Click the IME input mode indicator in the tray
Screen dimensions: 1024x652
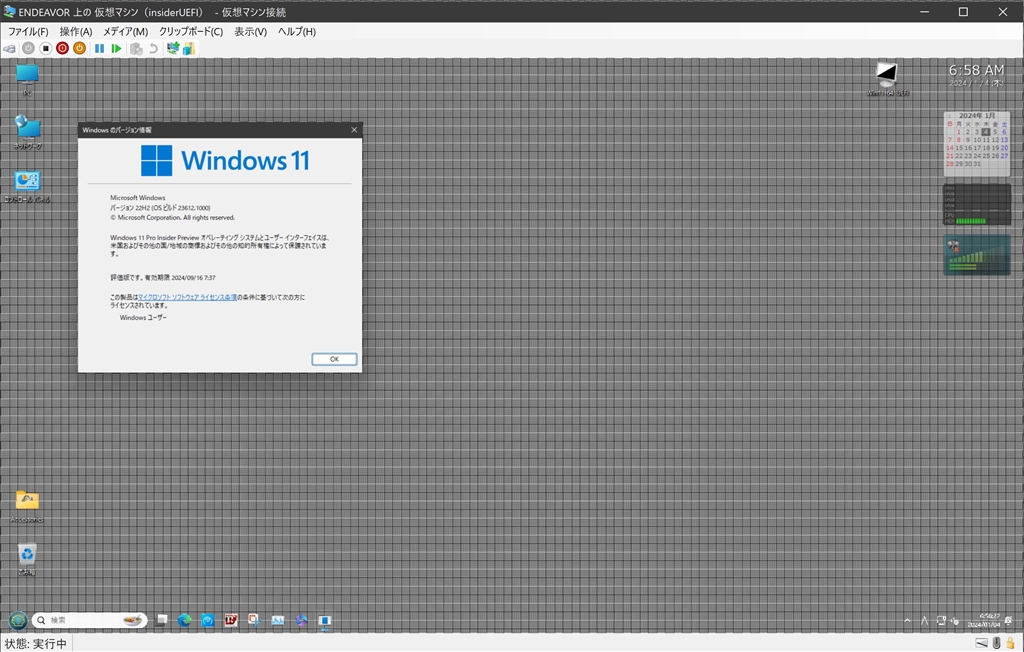tap(924, 621)
